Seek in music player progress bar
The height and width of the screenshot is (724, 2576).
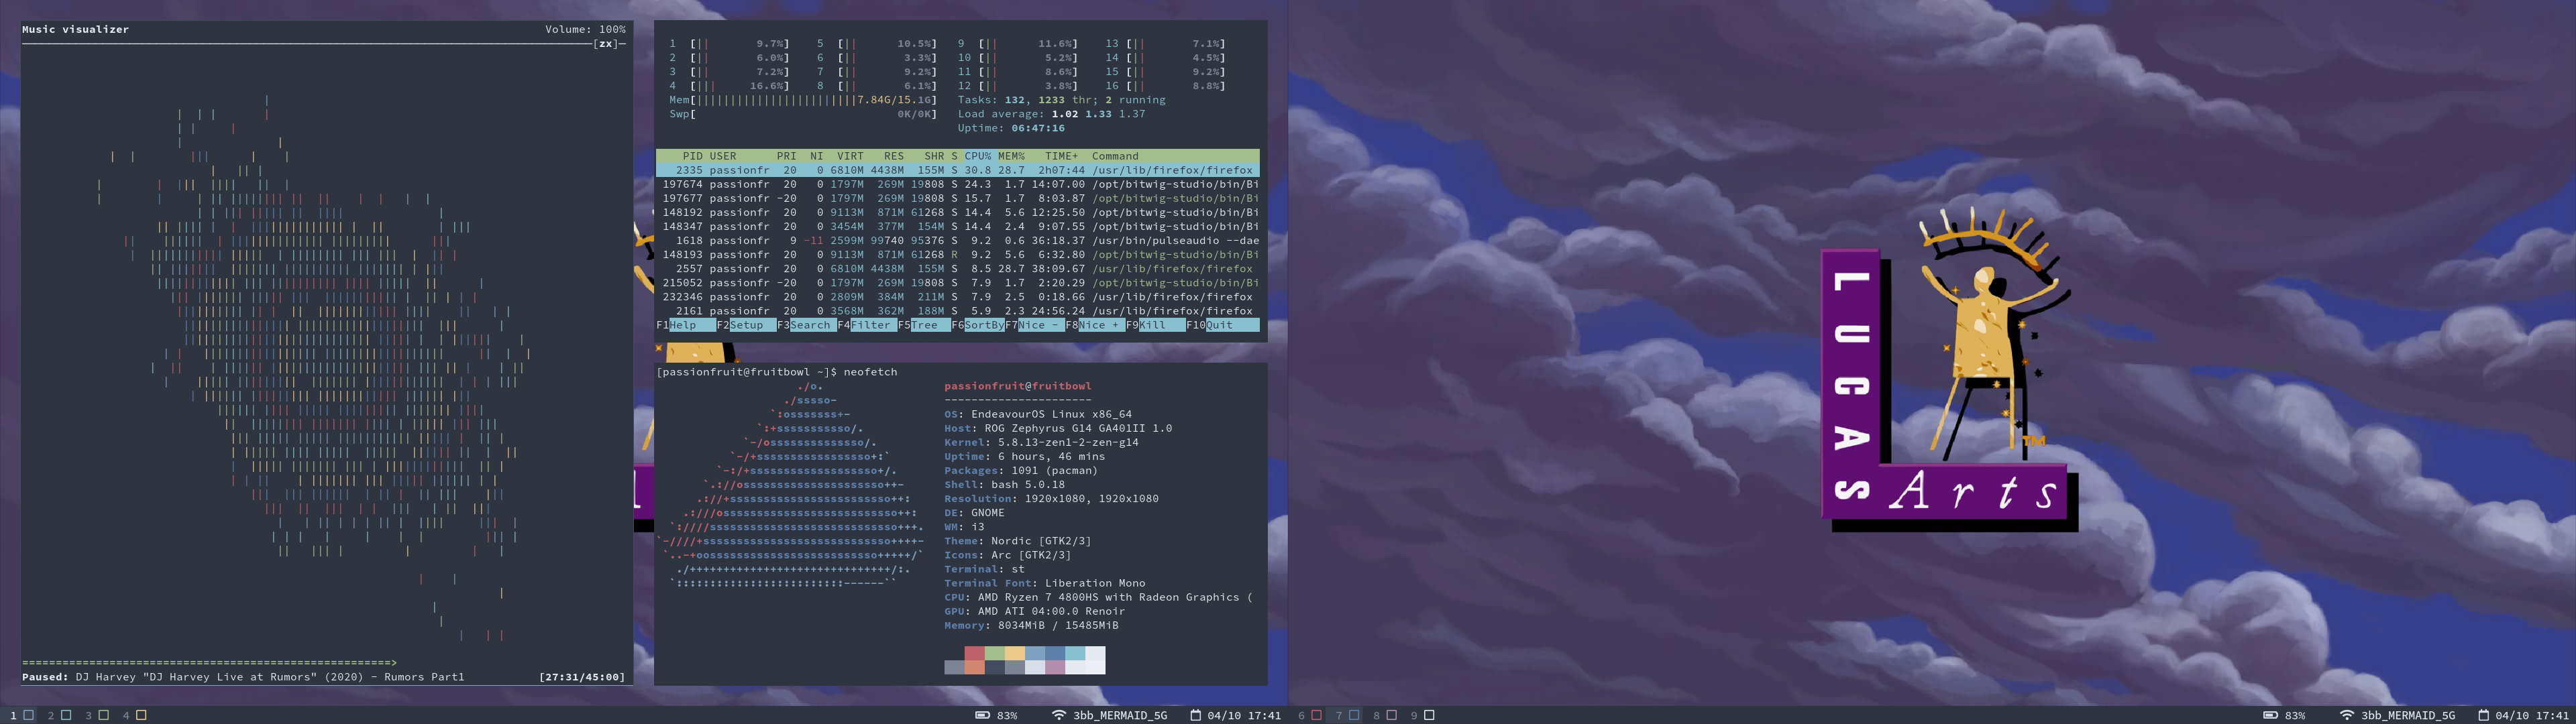point(209,662)
